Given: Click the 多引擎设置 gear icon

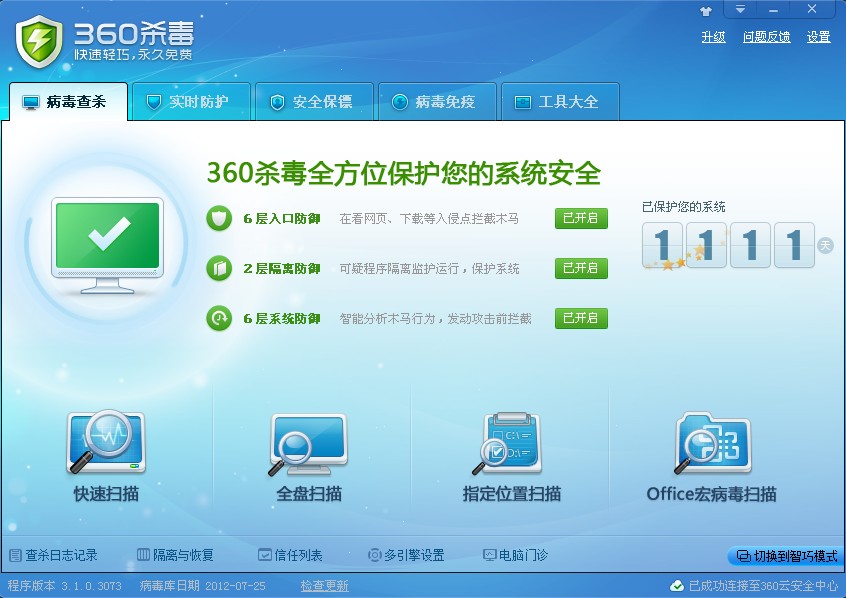Looking at the screenshot, I should 374,555.
